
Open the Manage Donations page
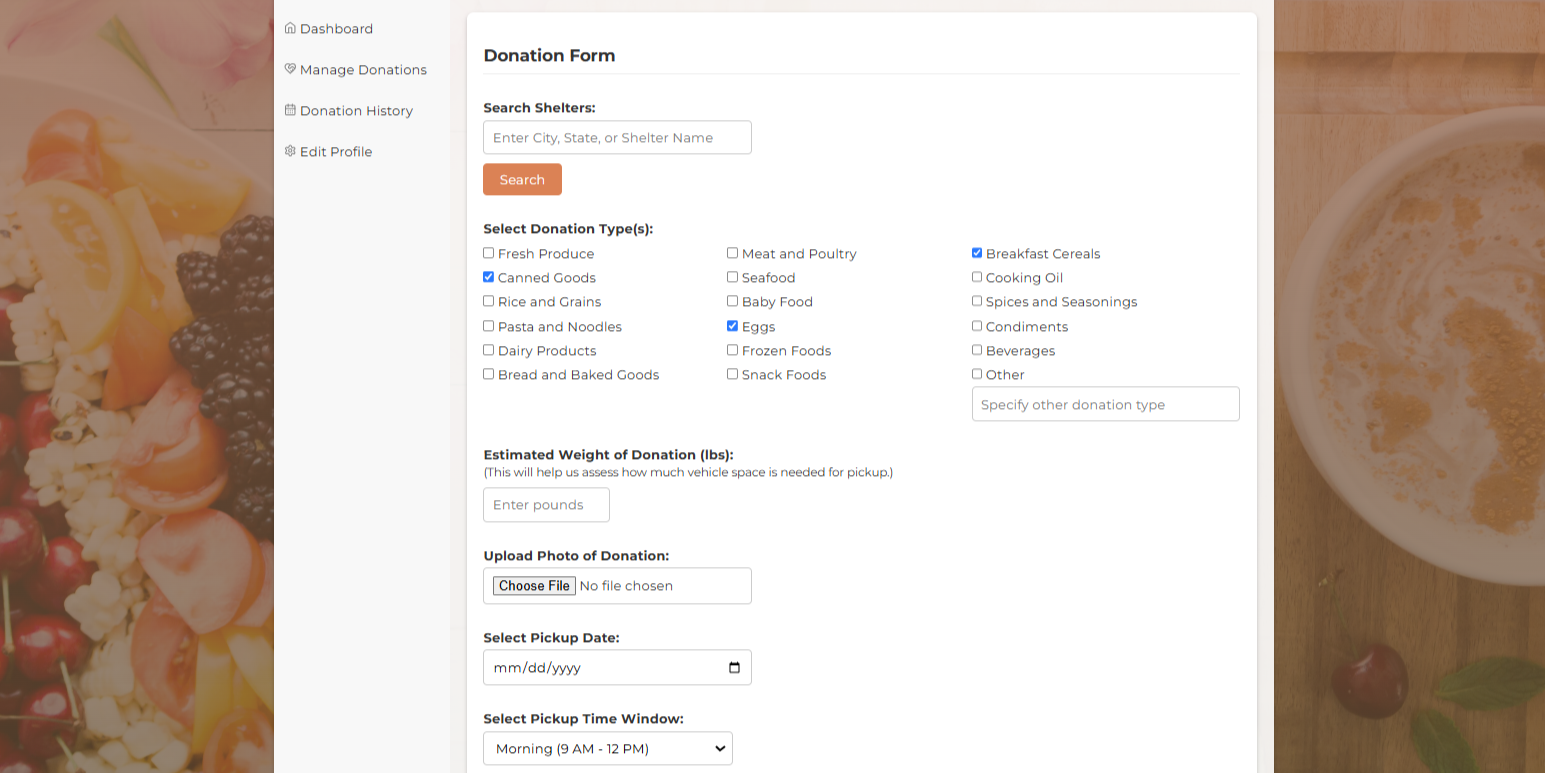coord(362,68)
